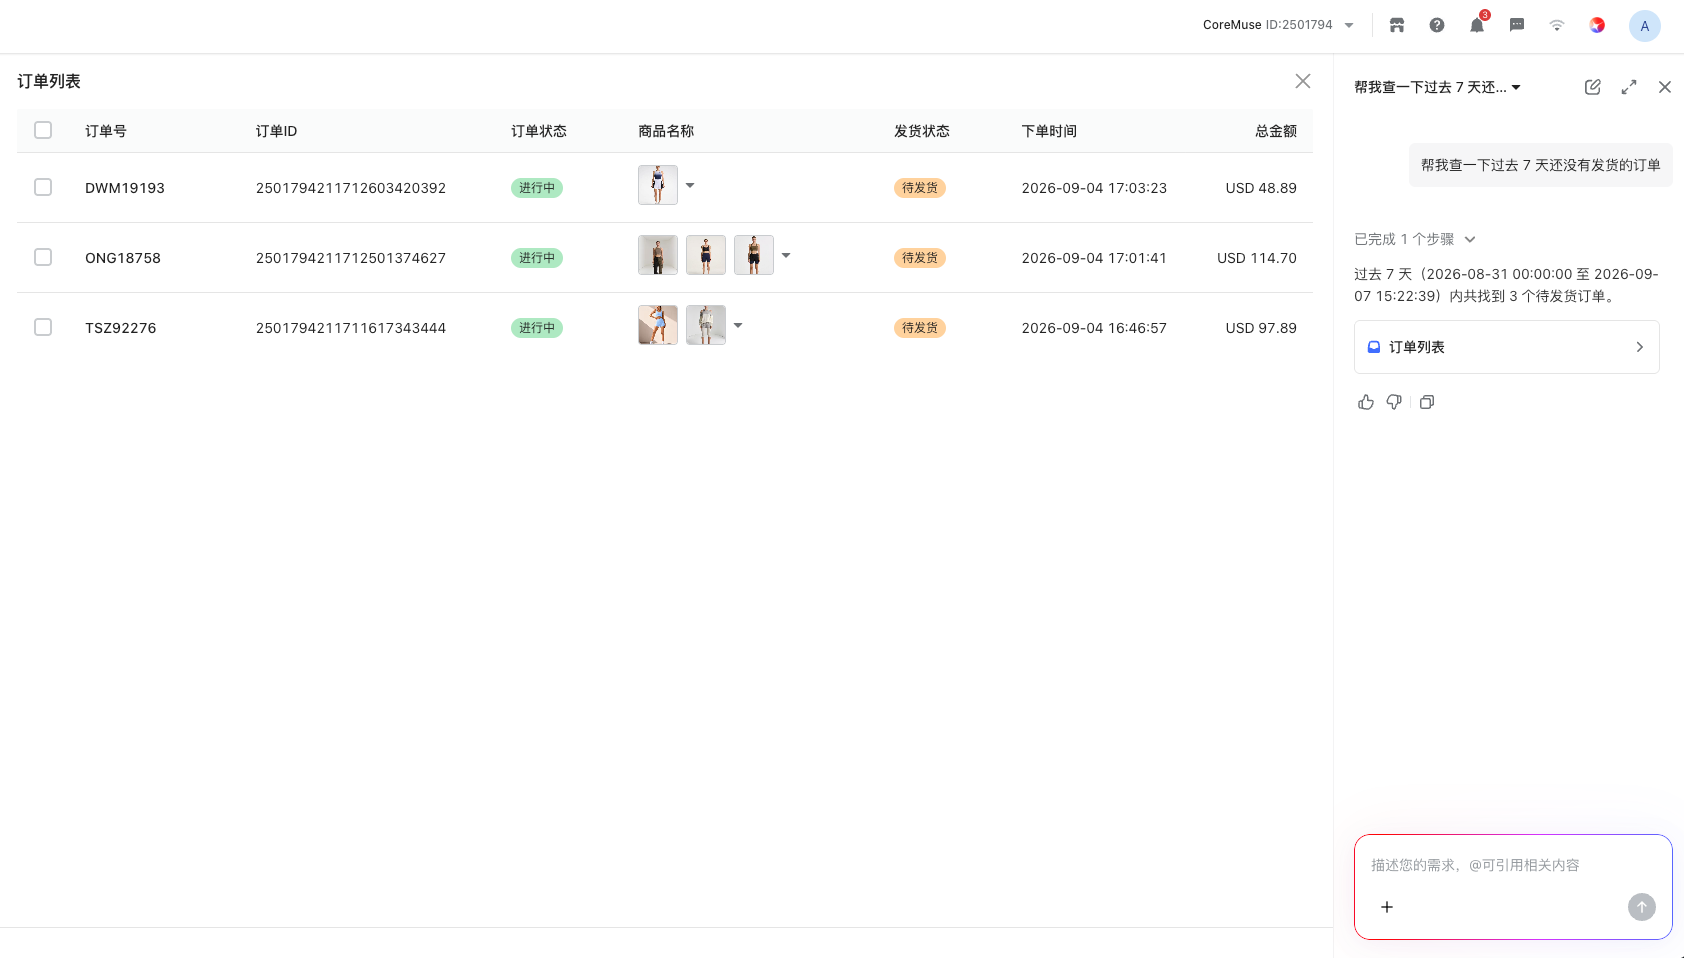
Task: Expand the assistant panel to fullscreen
Action: tap(1629, 87)
